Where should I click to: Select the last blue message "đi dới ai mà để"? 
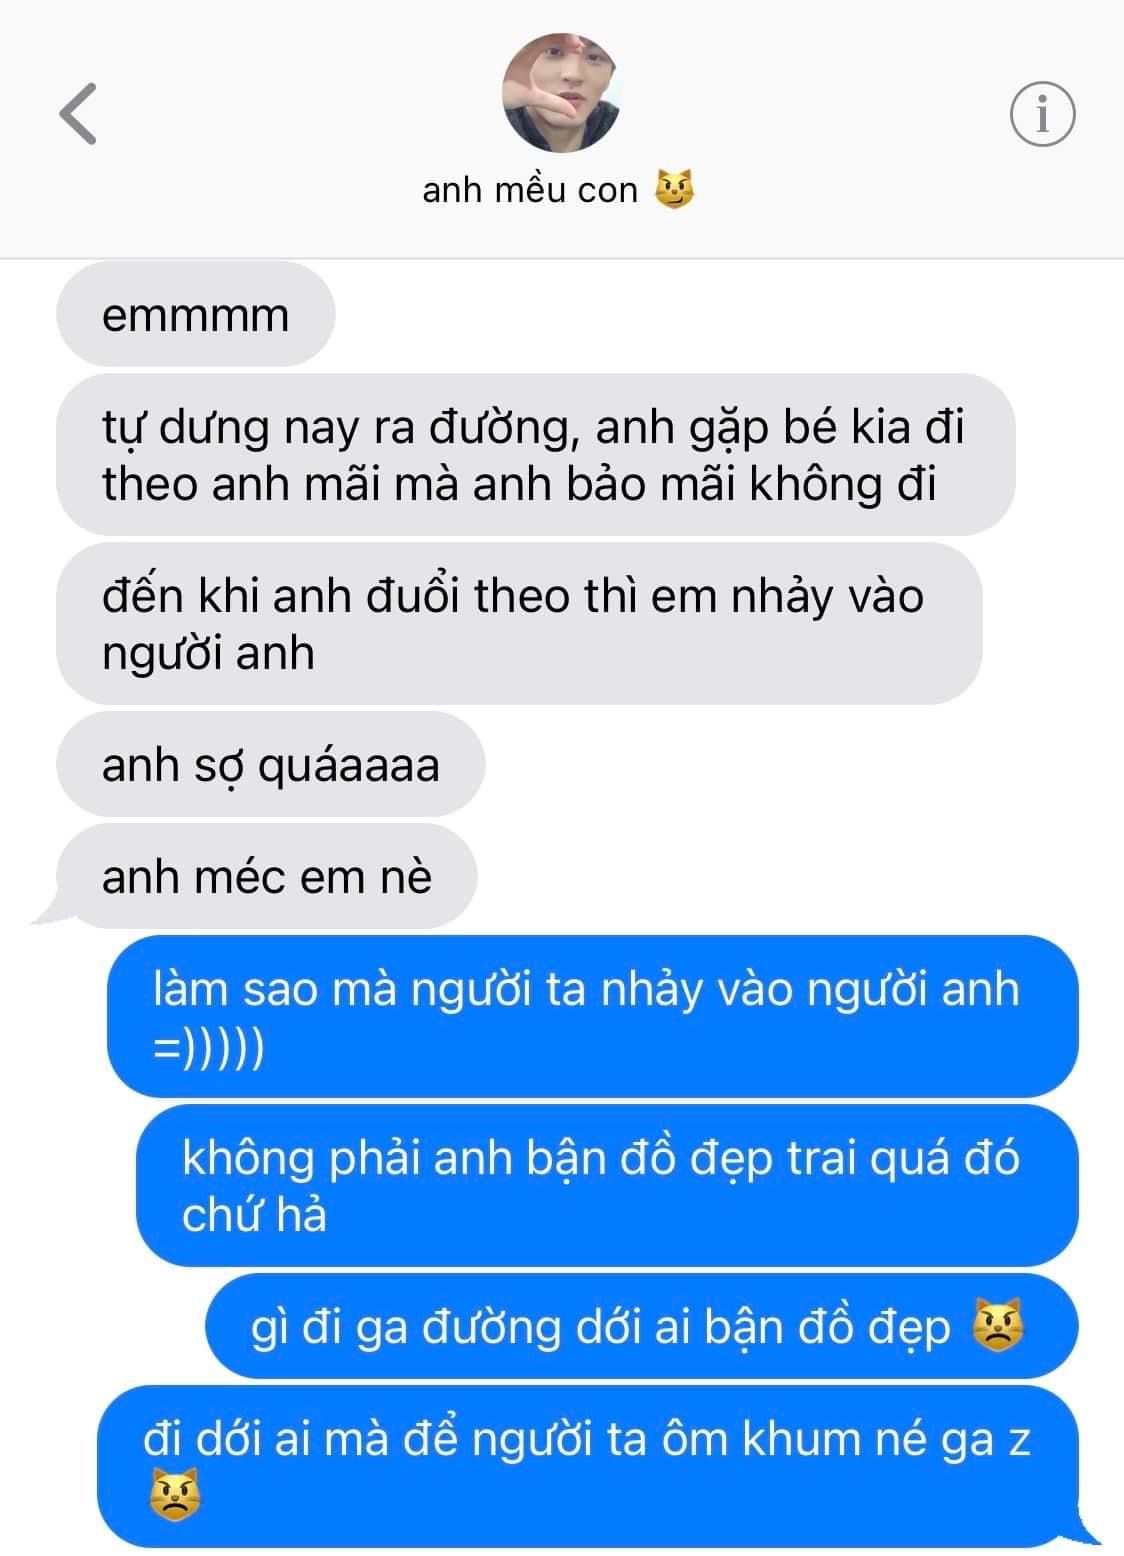(x=588, y=1467)
